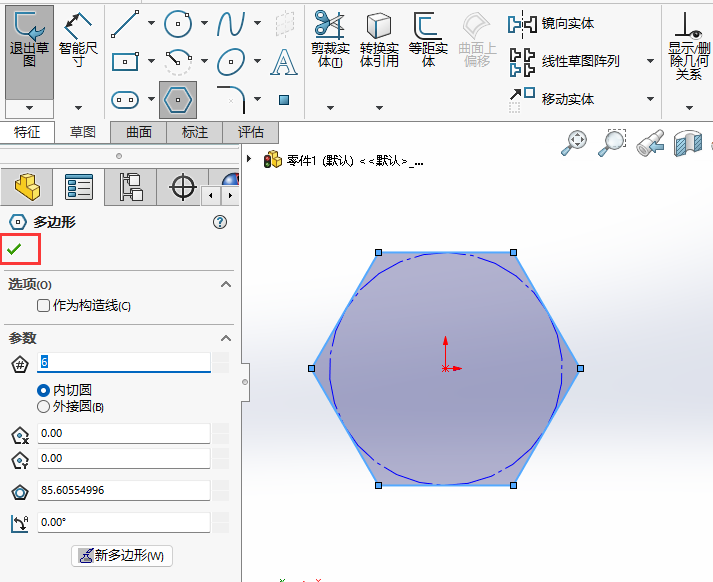Select the Polygon sketch tool
This screenshot has width=713, height=582.
[177, 99]
